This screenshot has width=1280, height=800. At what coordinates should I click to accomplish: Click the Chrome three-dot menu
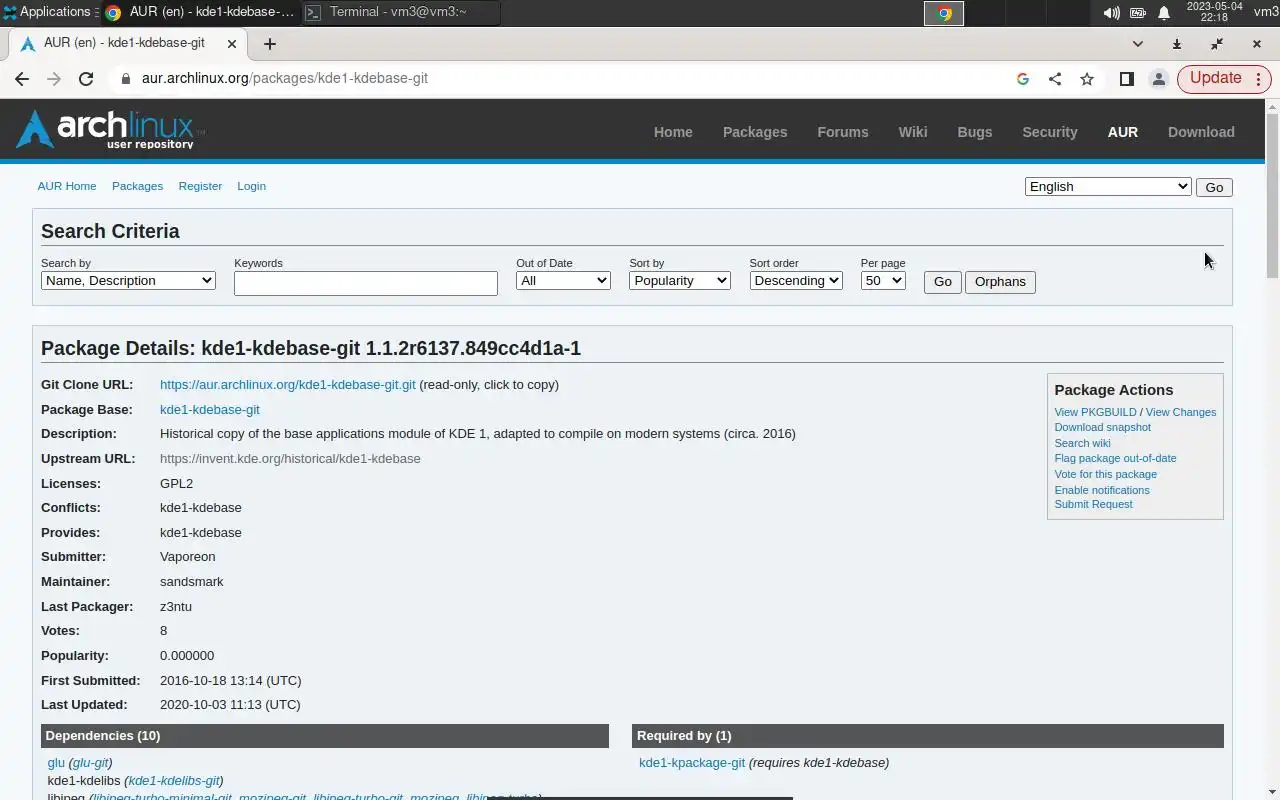pos(1258,79)
